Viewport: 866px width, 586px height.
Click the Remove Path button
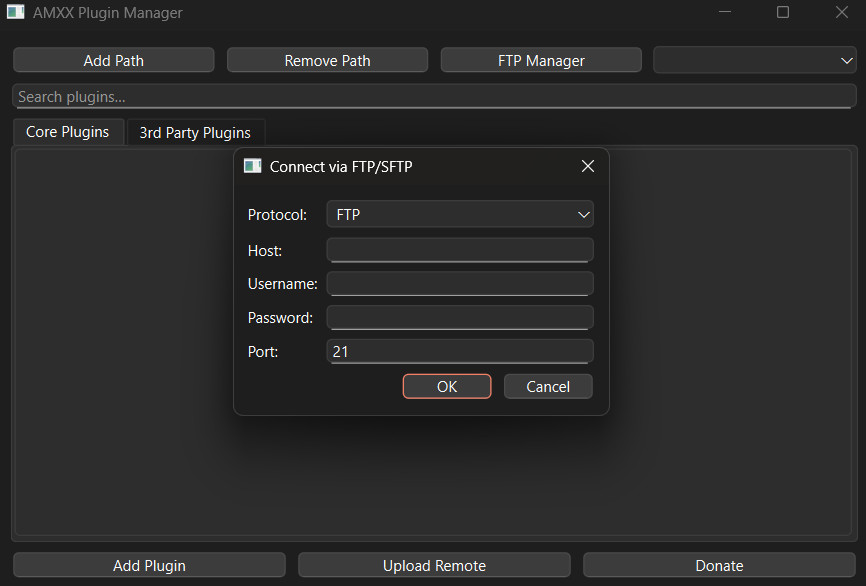[x=327, y=60]
